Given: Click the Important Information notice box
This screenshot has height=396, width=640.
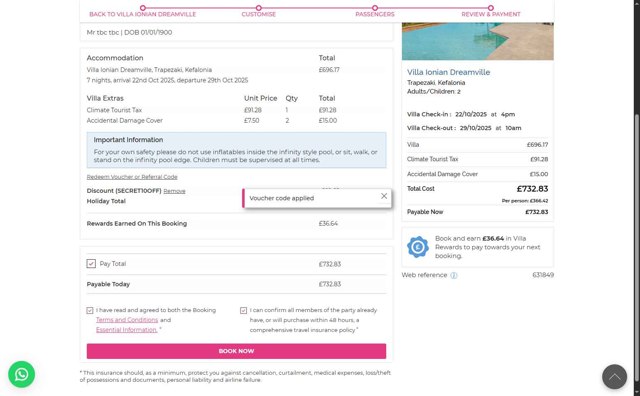Looking at the screenshot, I should [x=236, y=150].
